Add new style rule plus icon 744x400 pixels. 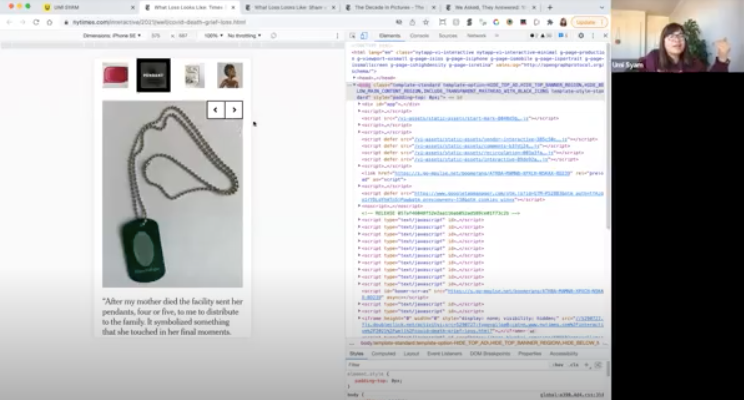click(587, 365)
